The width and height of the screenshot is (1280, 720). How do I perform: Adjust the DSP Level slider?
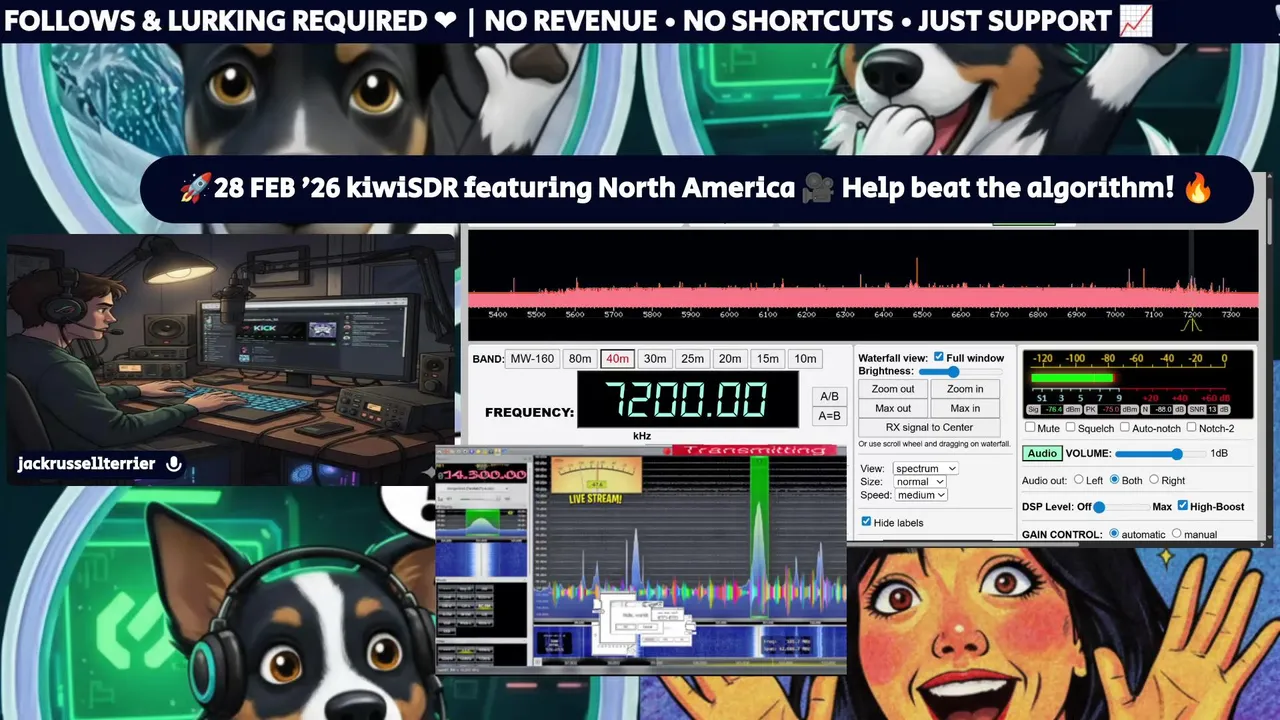point(1121,507)
